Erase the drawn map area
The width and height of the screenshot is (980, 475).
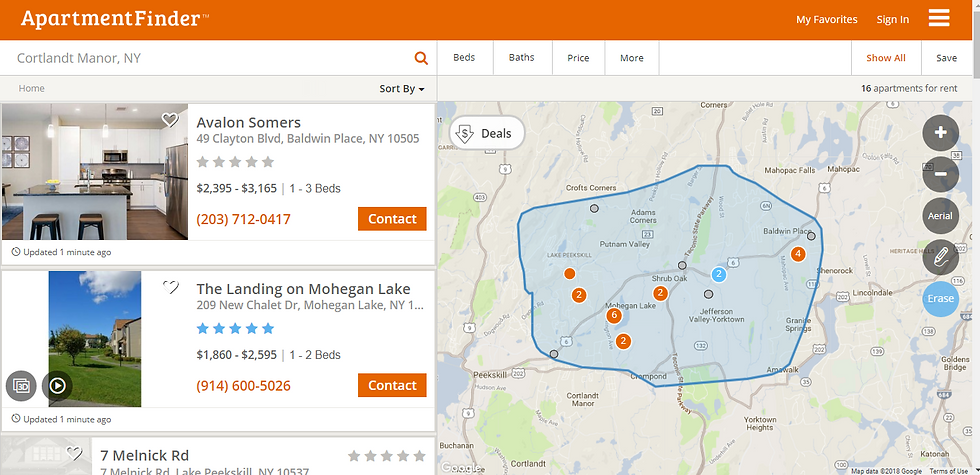[x=940, y=299]
